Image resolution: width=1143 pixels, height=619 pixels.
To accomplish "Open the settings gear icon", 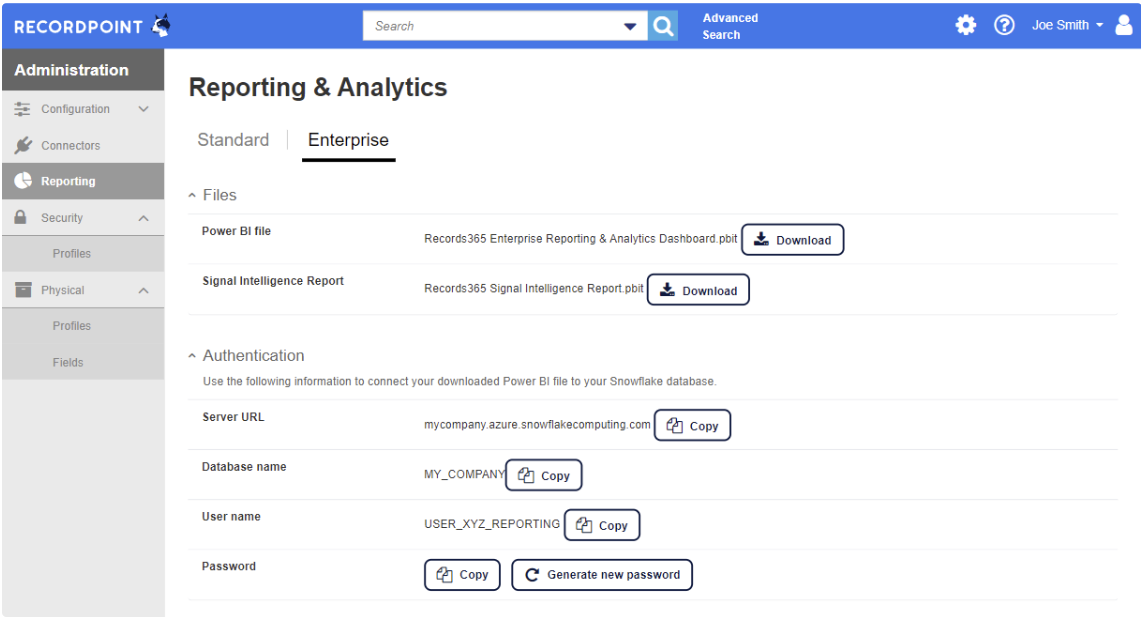I will tap(966, 26).
